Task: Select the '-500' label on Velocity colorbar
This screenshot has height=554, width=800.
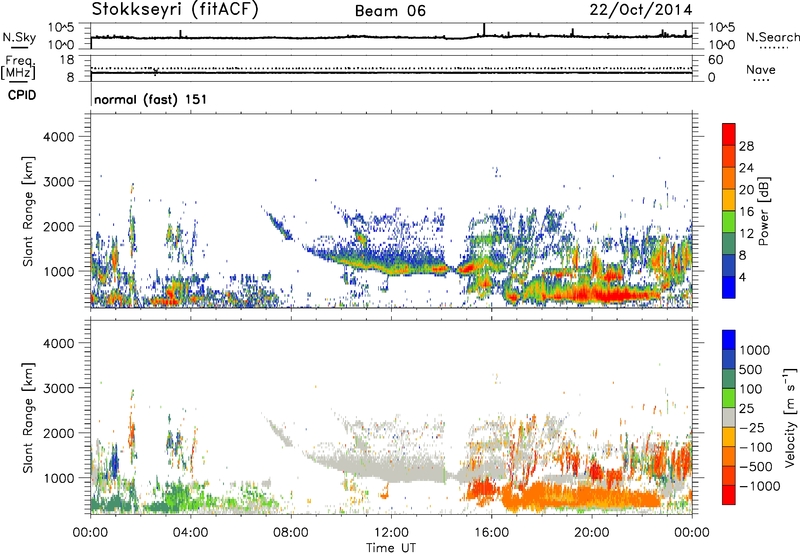Action: [756, 466]
